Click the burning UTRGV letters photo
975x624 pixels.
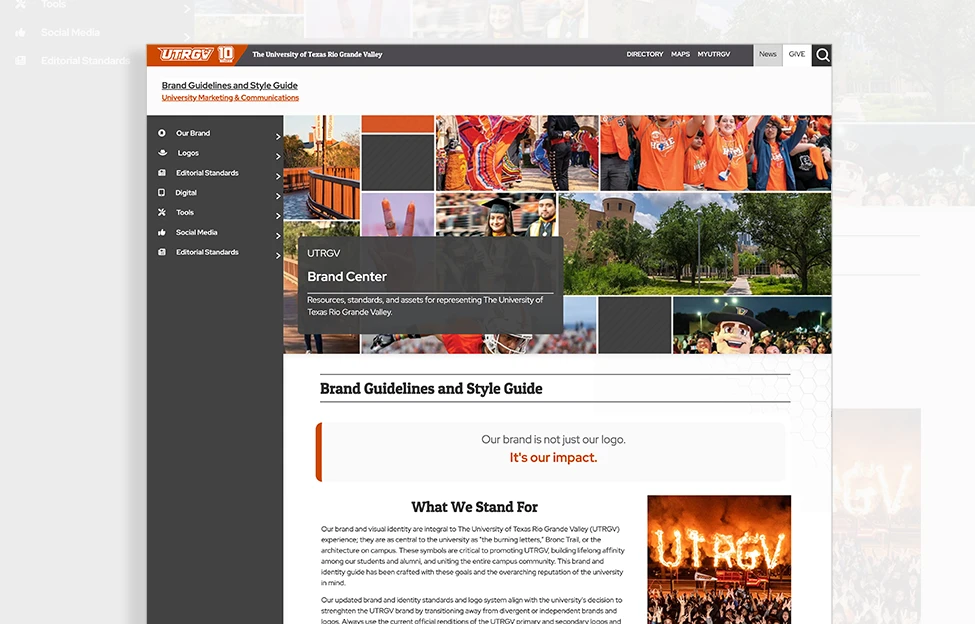click(x=719, y=559)
